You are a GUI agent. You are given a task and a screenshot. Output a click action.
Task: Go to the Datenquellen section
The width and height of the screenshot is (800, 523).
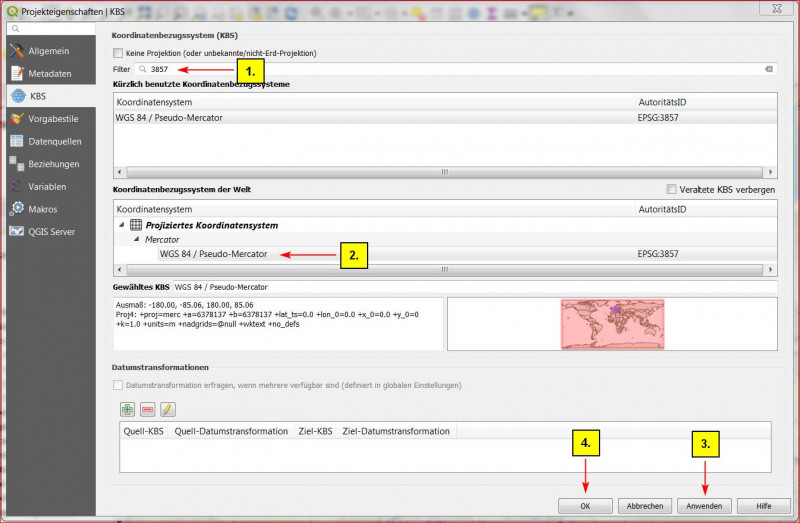[x=54, y=141]
